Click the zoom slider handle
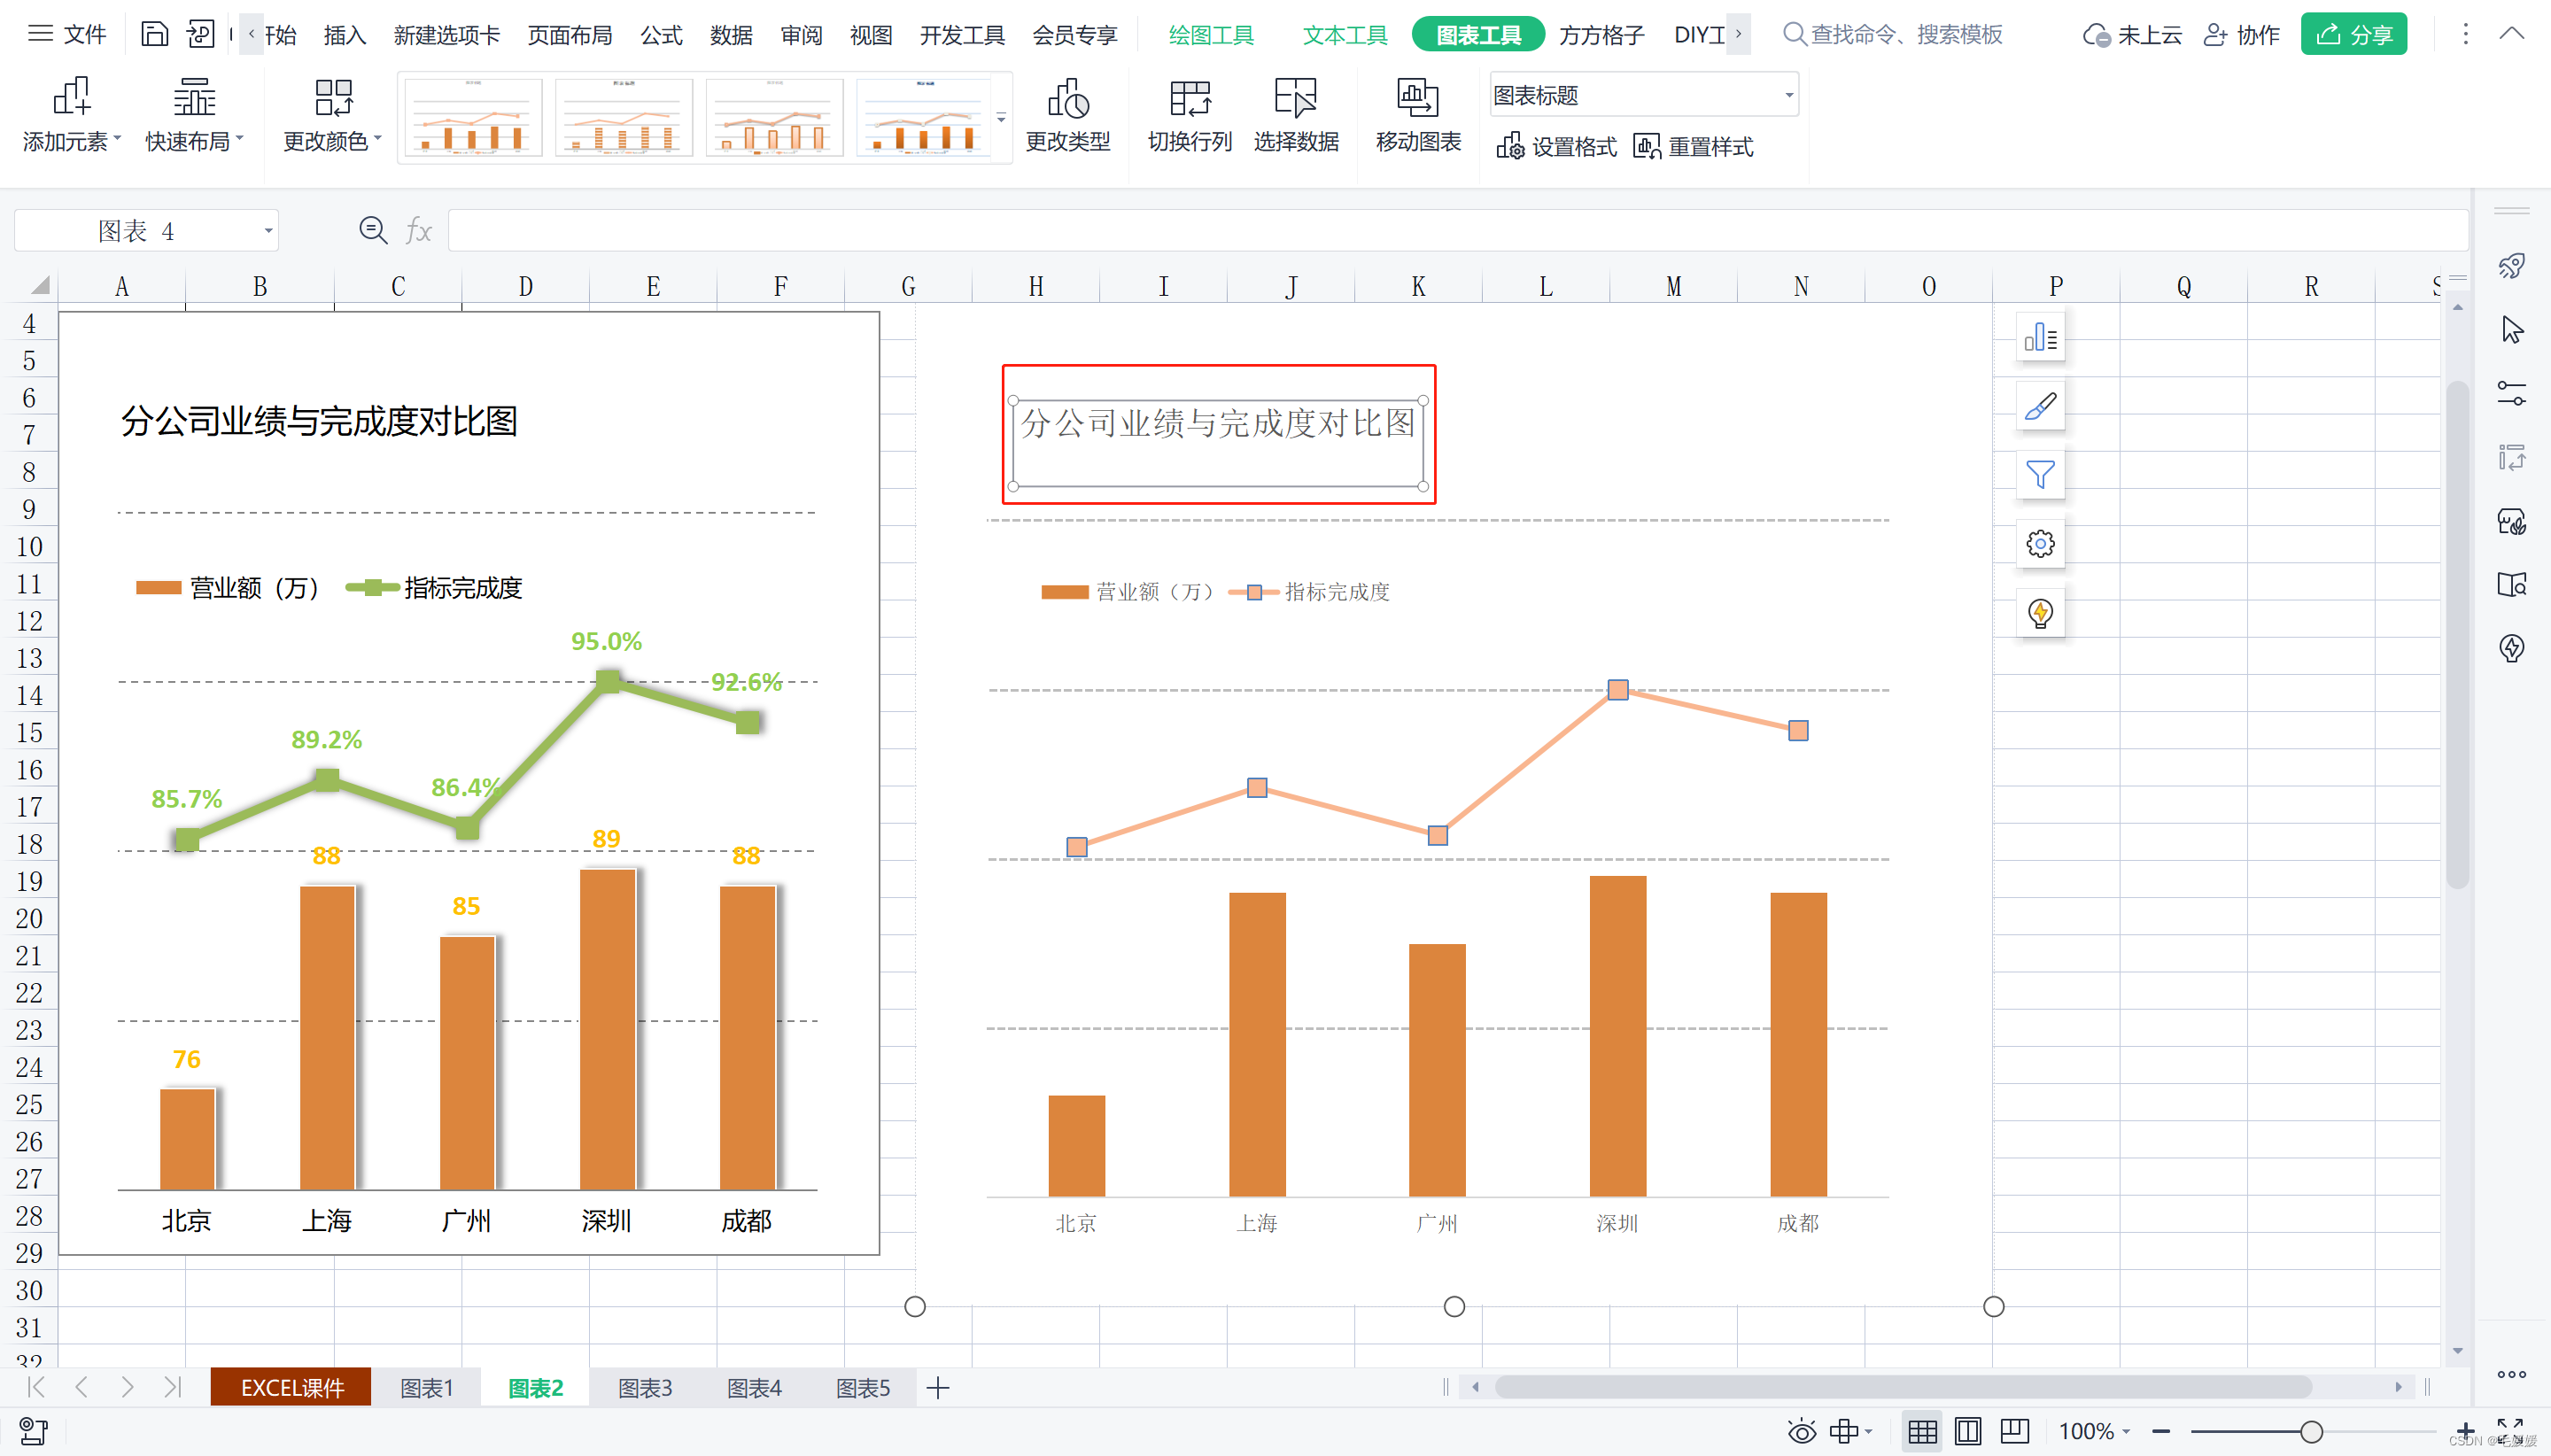The image size is (2551, 1456). 2311,1431
